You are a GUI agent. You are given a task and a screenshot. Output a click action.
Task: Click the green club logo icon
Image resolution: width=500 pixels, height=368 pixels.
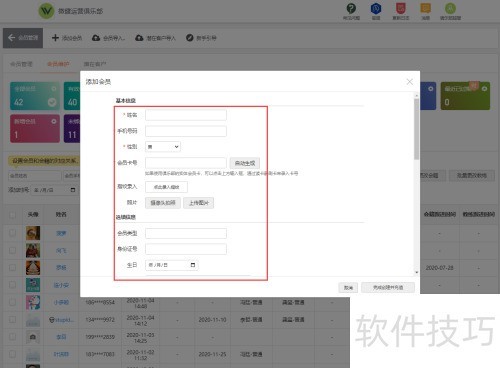(46, 11)
